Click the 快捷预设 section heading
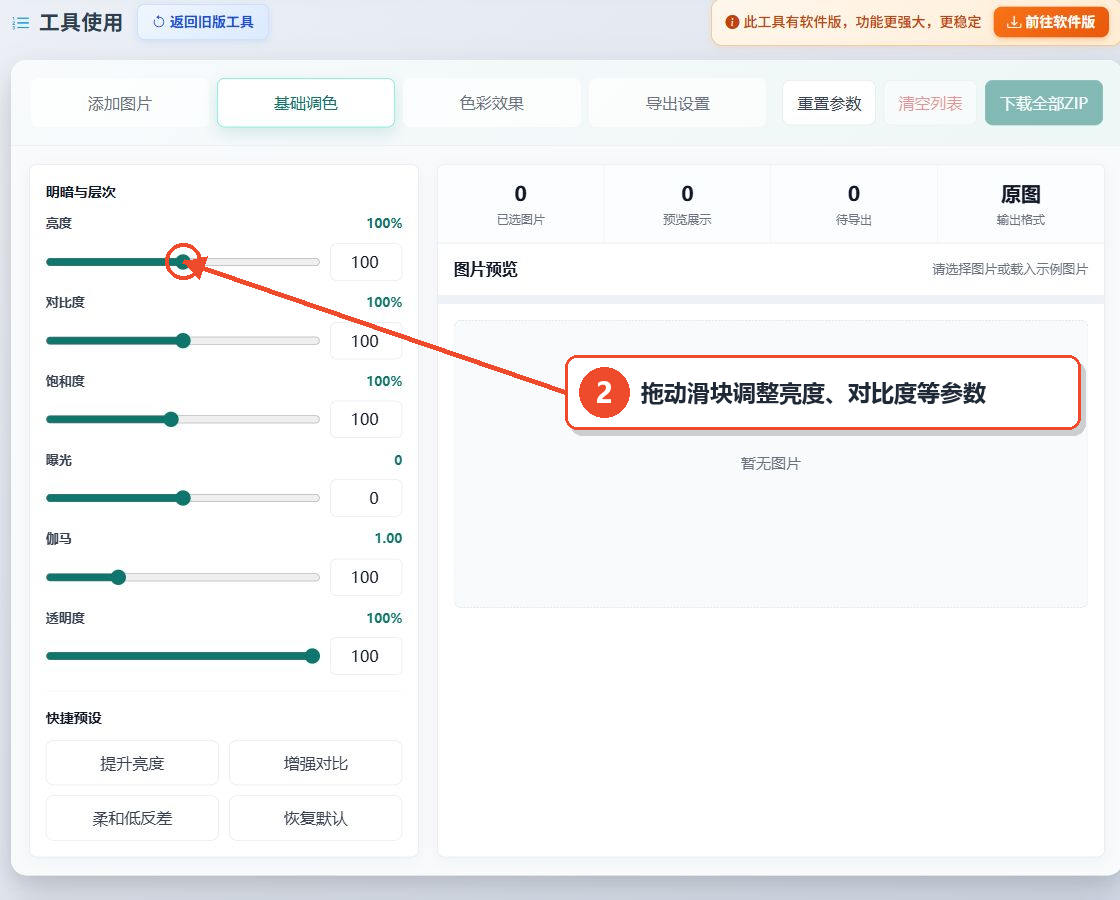This screenshot has width=1120, height=900. coord(74,718)
